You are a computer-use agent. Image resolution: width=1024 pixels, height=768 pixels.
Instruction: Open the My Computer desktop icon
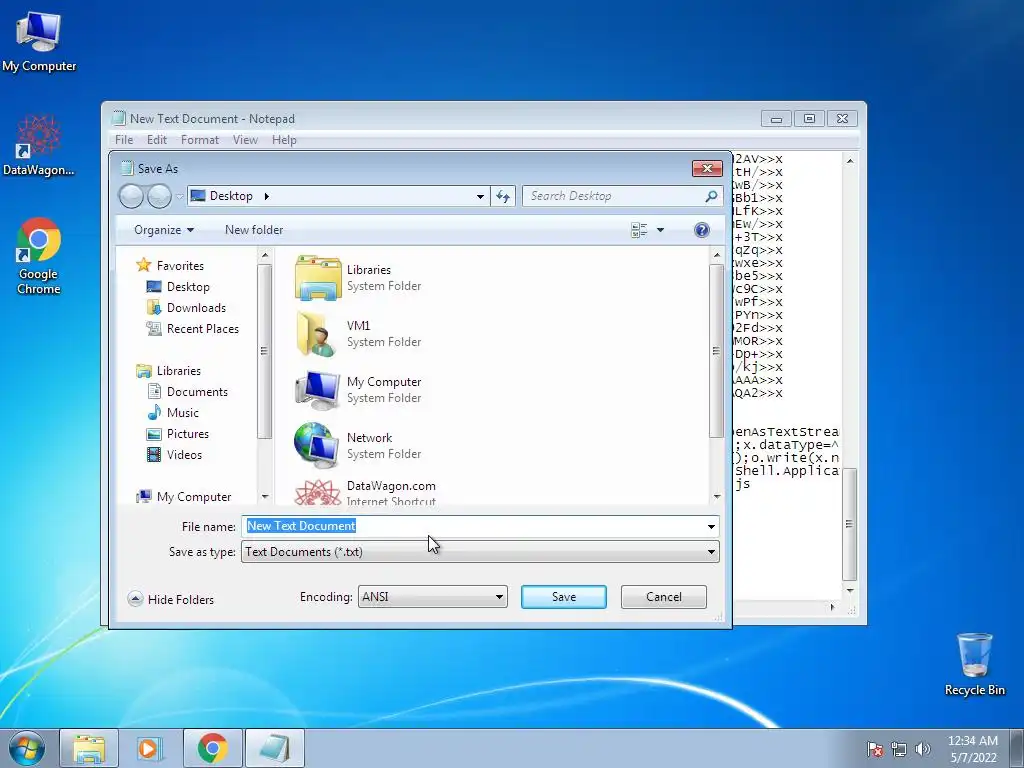(x=39, y=41)
